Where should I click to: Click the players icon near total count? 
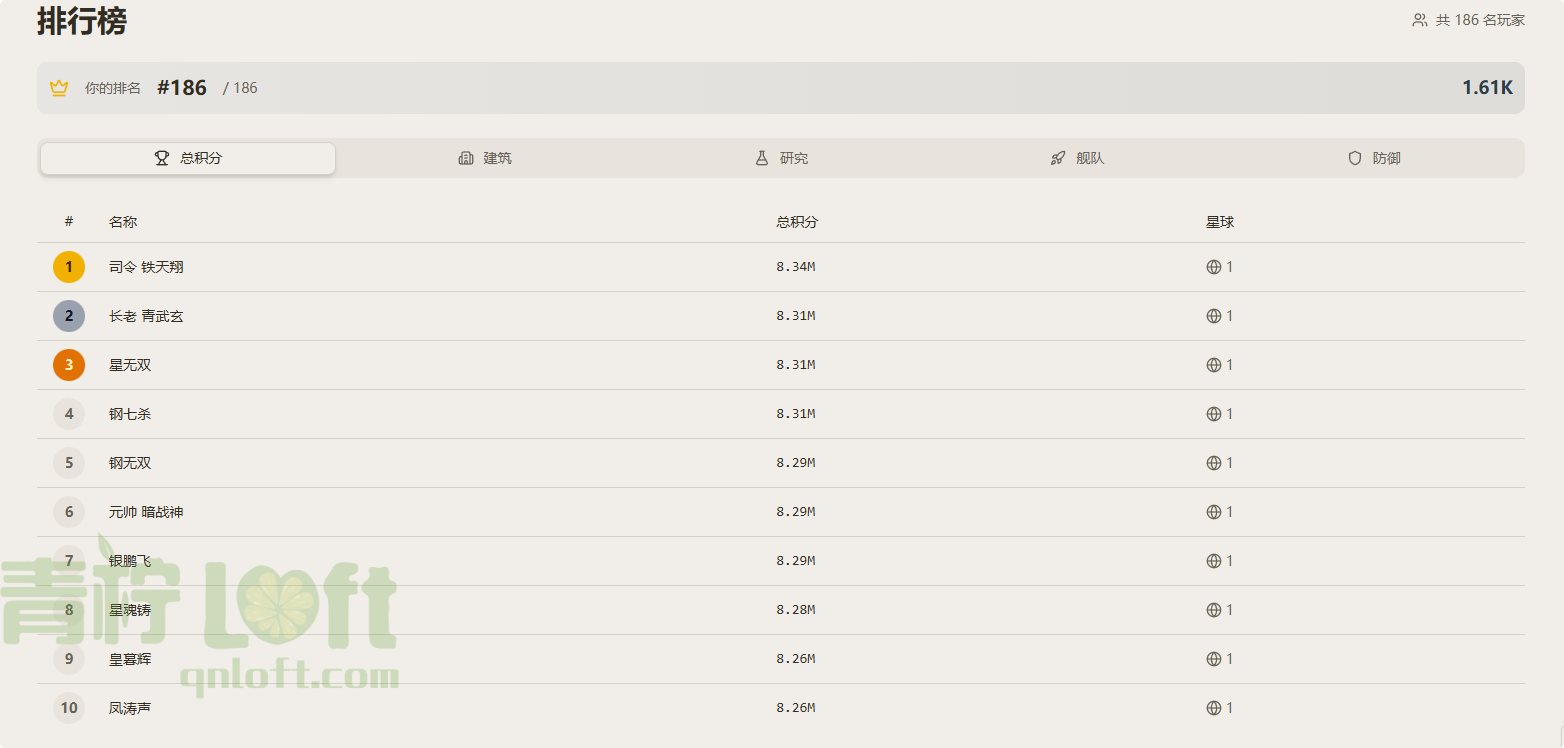click(x=1419, y=20)
